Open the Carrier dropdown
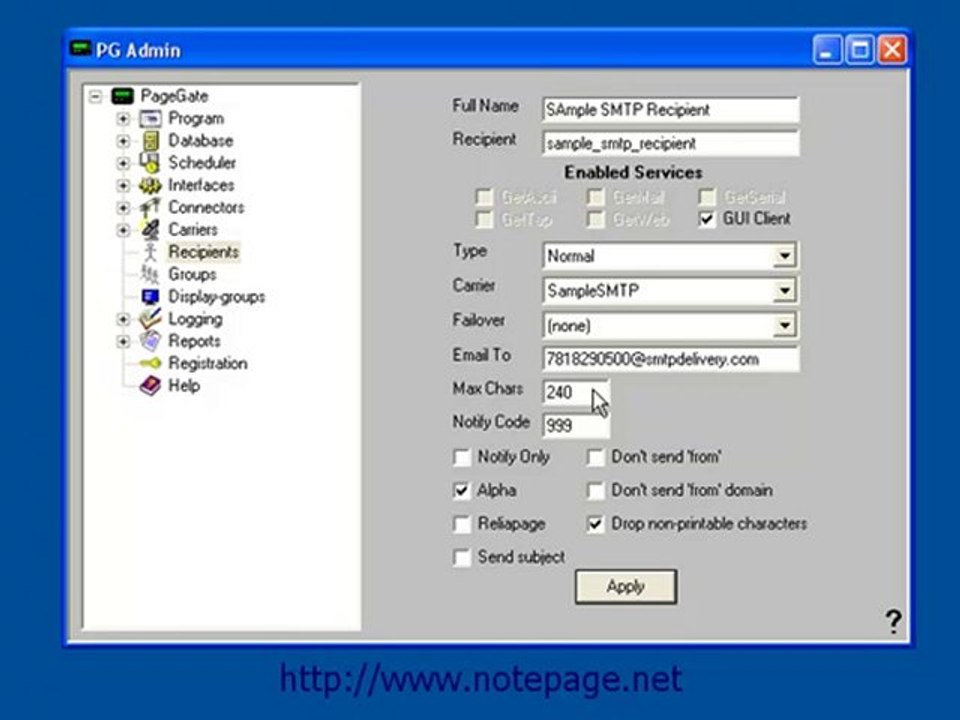 tap(784, 291)
